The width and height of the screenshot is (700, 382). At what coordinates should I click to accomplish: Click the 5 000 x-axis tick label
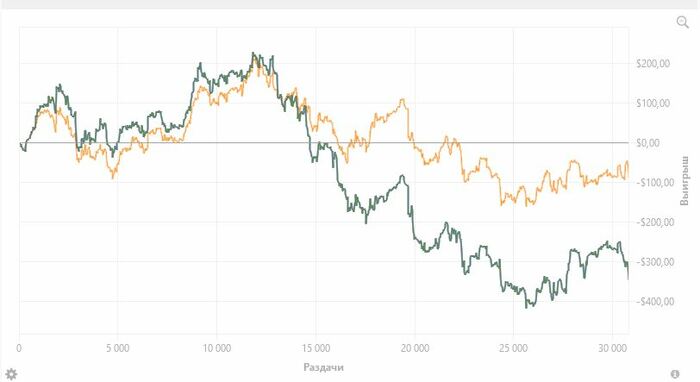pos(118,348)
